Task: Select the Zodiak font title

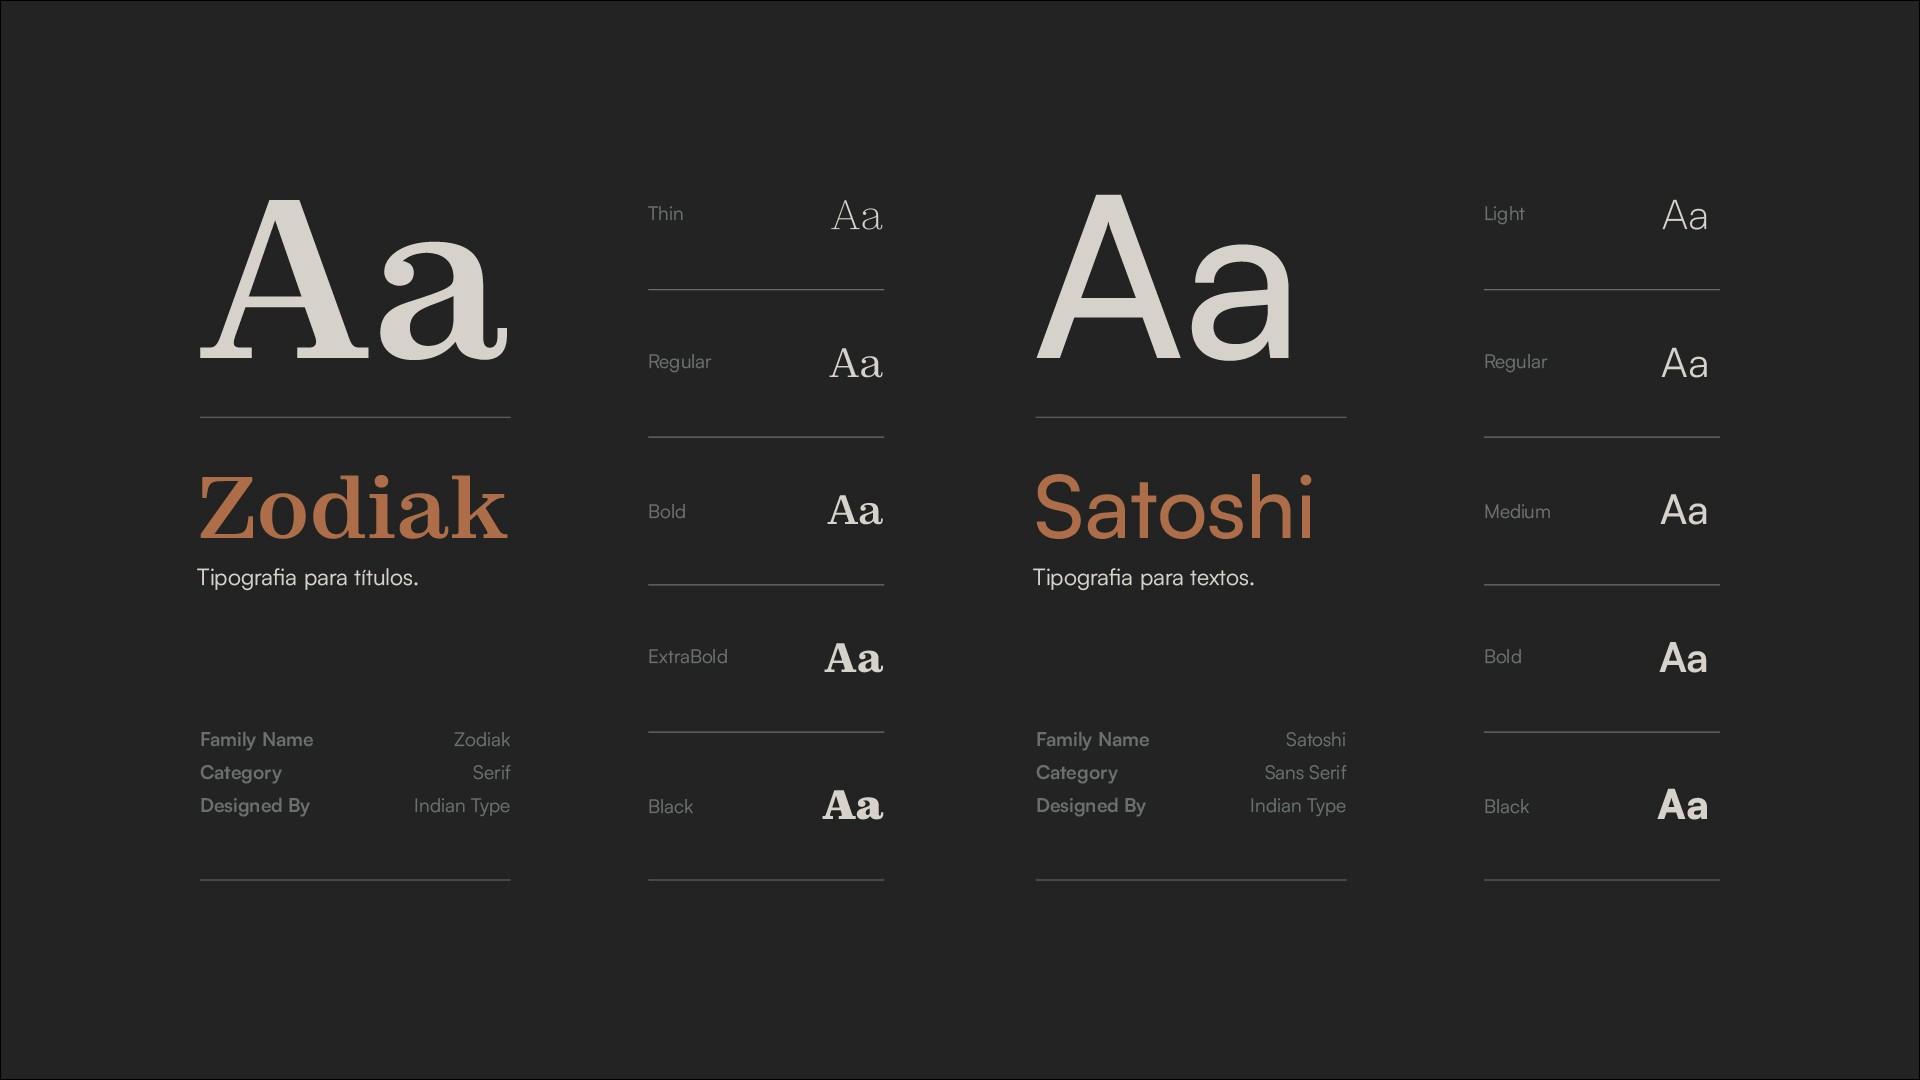Action: pyautogui.click(x=353, y=509)
